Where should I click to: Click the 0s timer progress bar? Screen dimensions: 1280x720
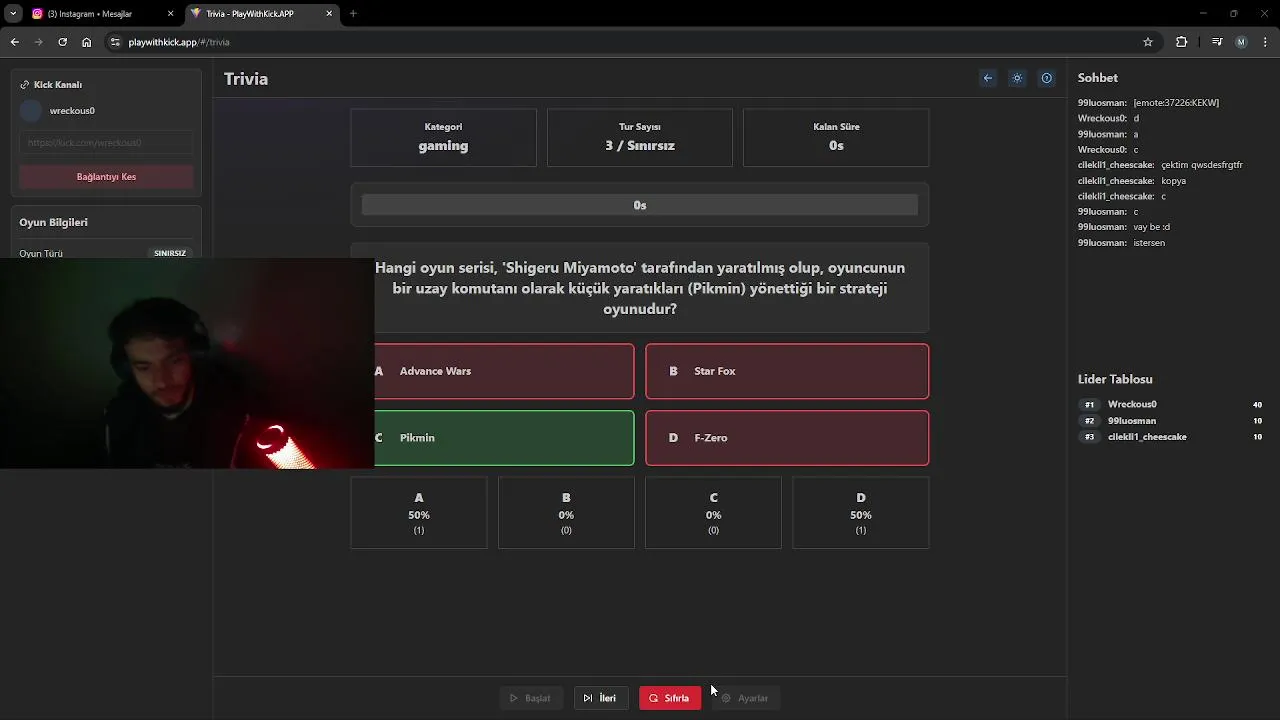pos(640,205)
